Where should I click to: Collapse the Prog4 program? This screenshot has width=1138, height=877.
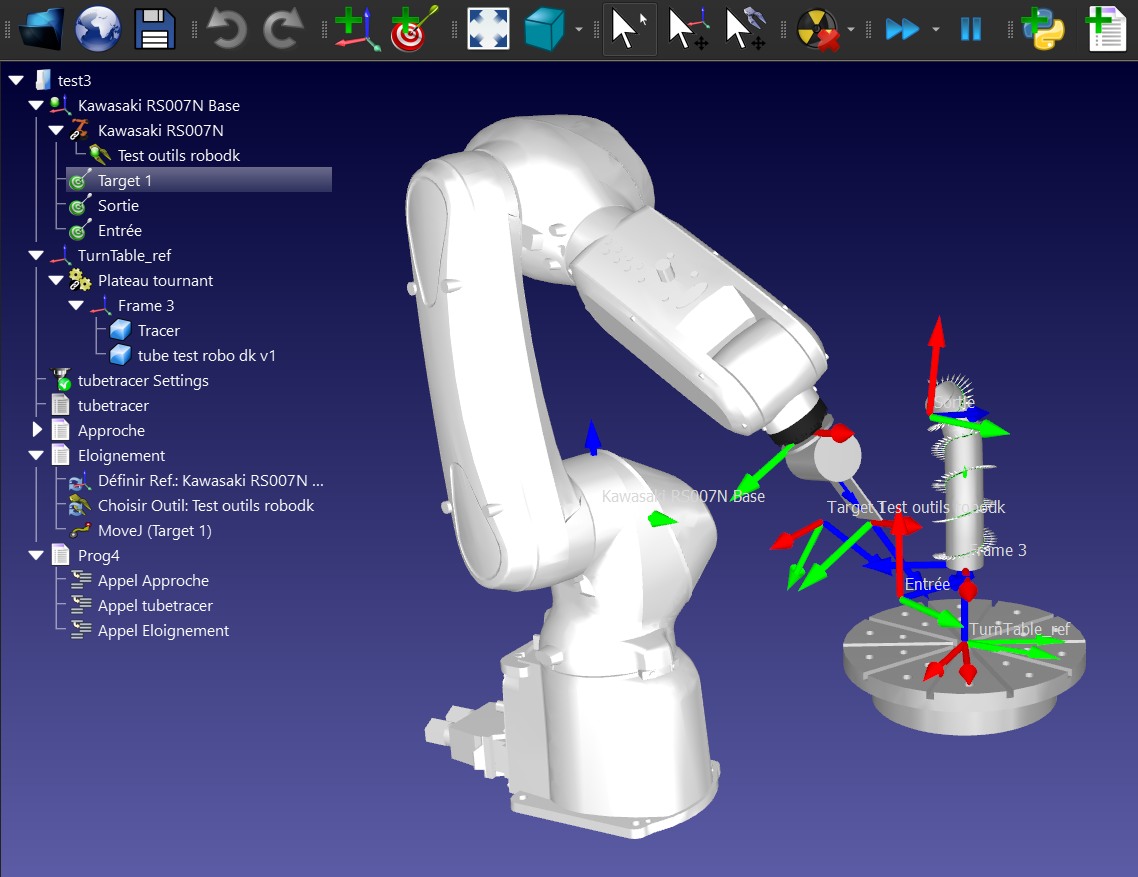(x=36, y=556)
